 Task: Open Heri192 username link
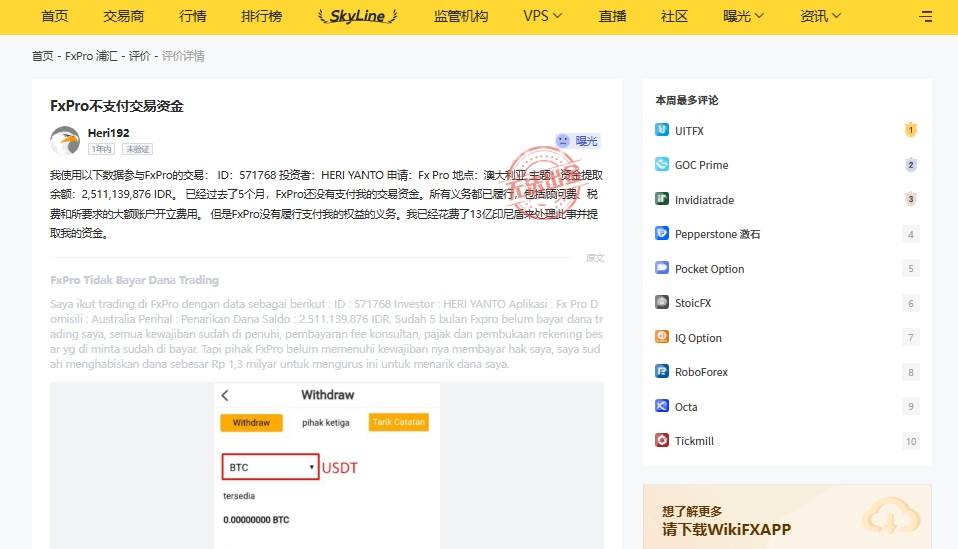[108, 133]
